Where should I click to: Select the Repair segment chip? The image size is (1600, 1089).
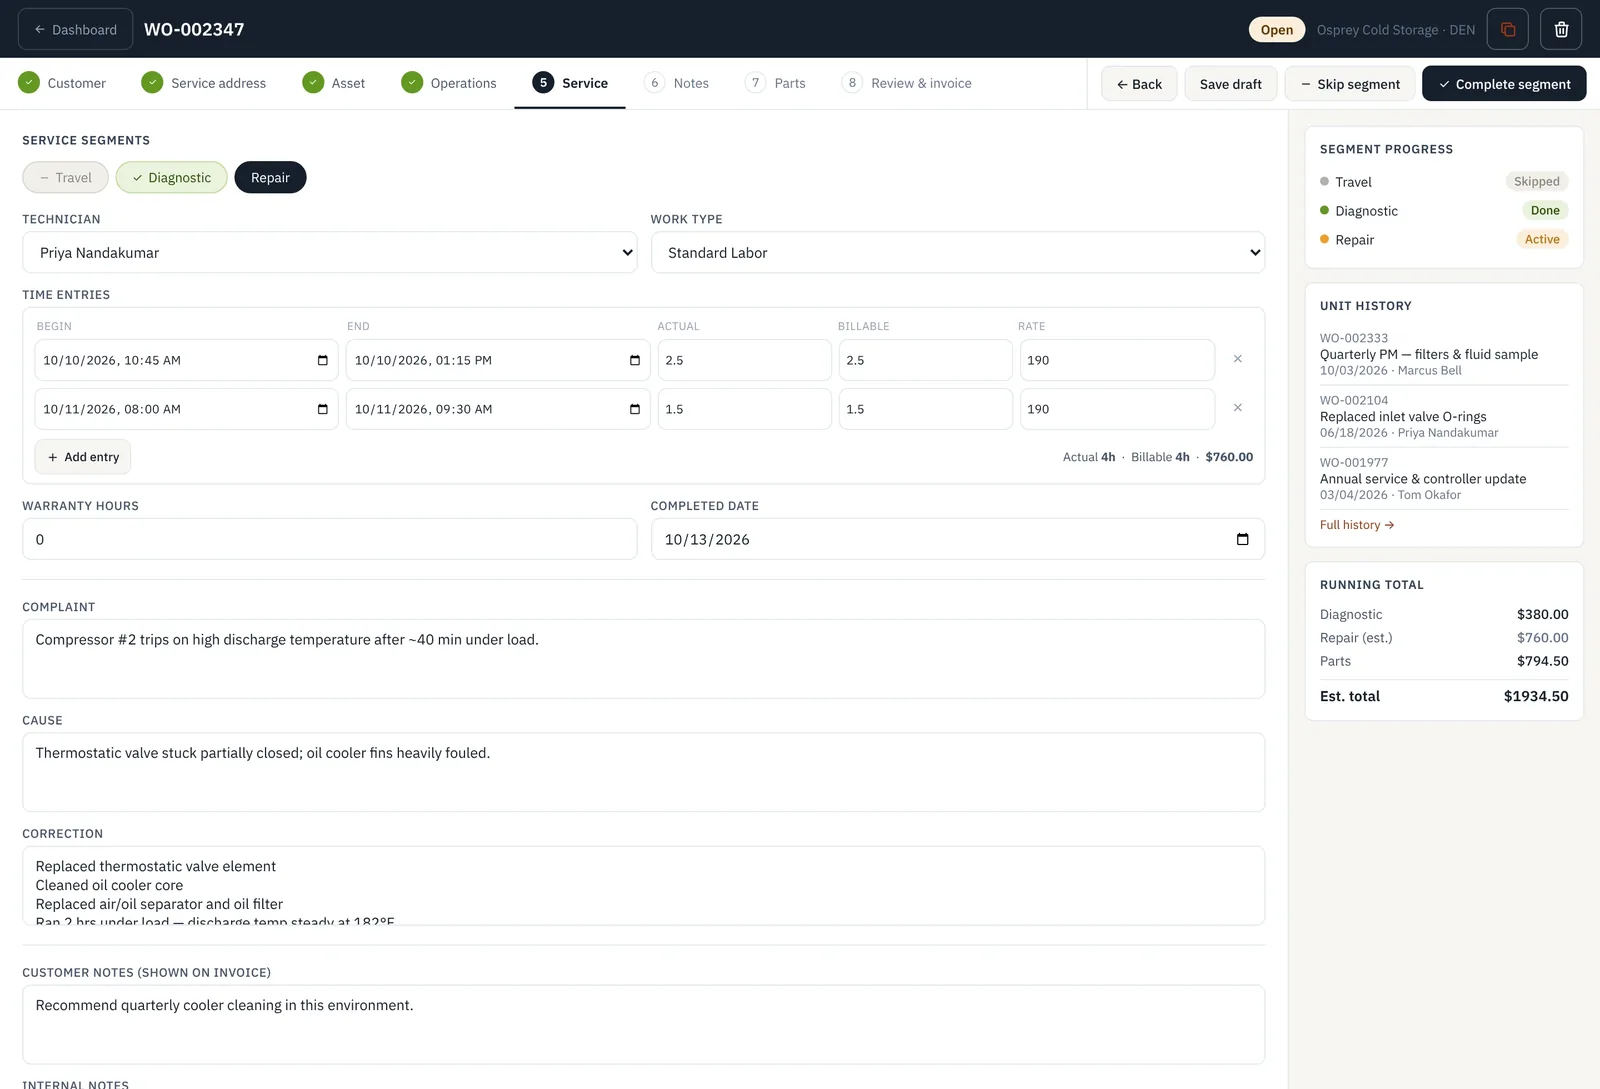pyautogui.click(x=270, y=177)
